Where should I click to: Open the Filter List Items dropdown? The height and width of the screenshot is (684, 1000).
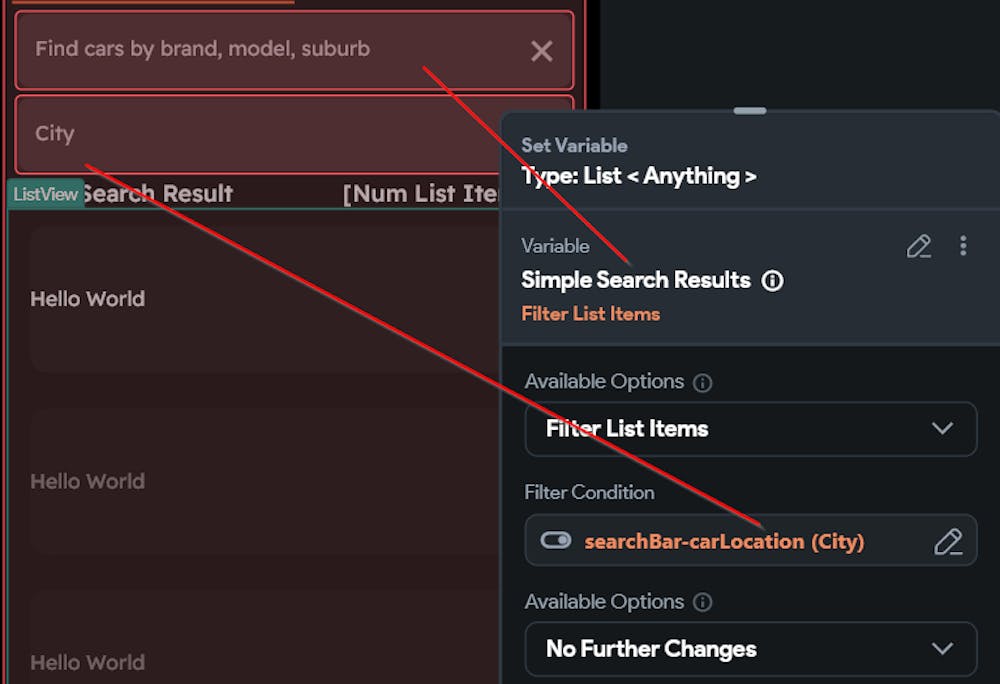pos(750,429)
